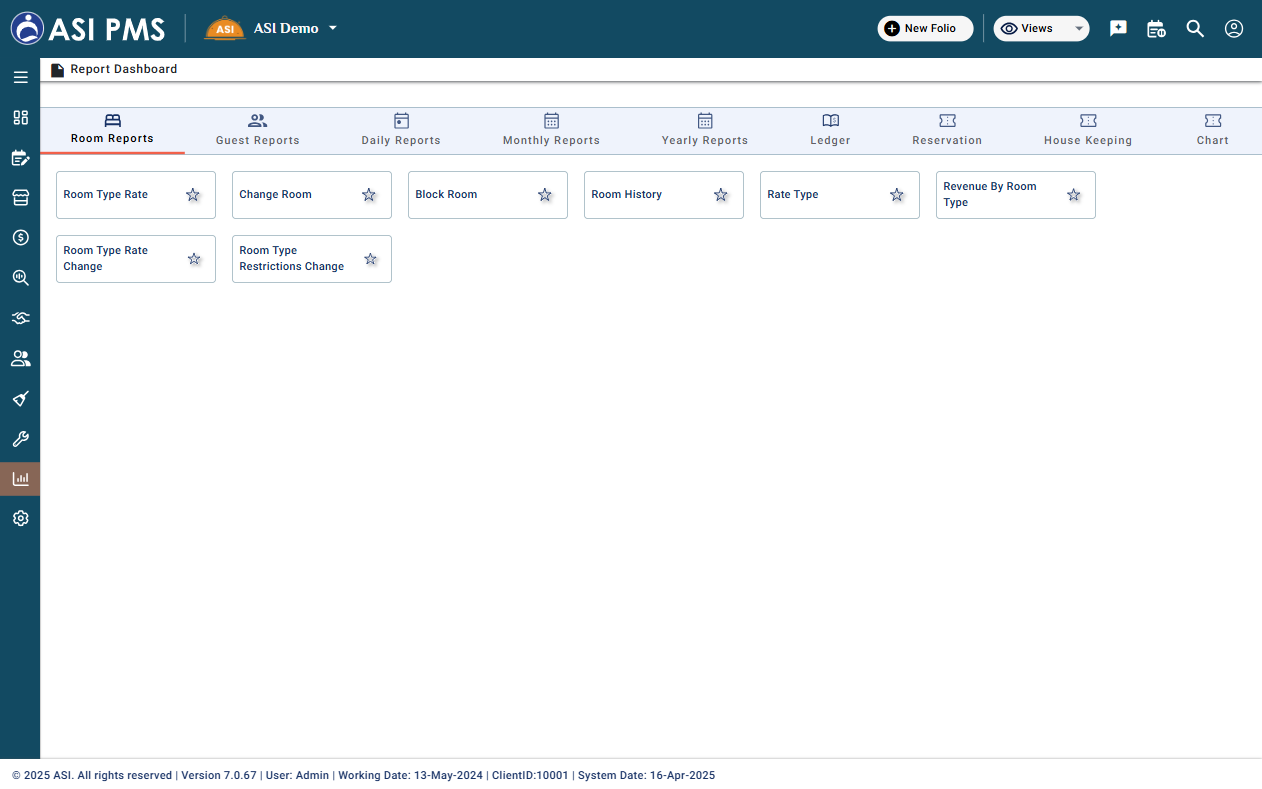Open the search magnifier in header
The width and height of the screenshot is (1262, 789).
tap(1195, 29)
